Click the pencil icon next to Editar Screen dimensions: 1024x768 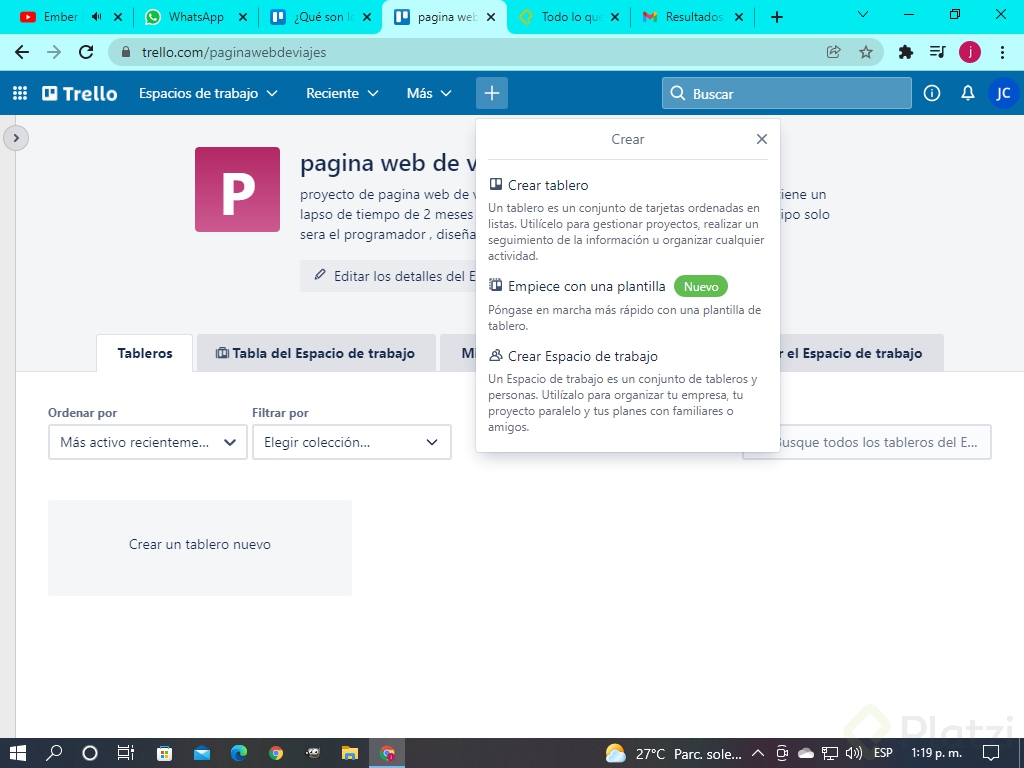point(320,275)
